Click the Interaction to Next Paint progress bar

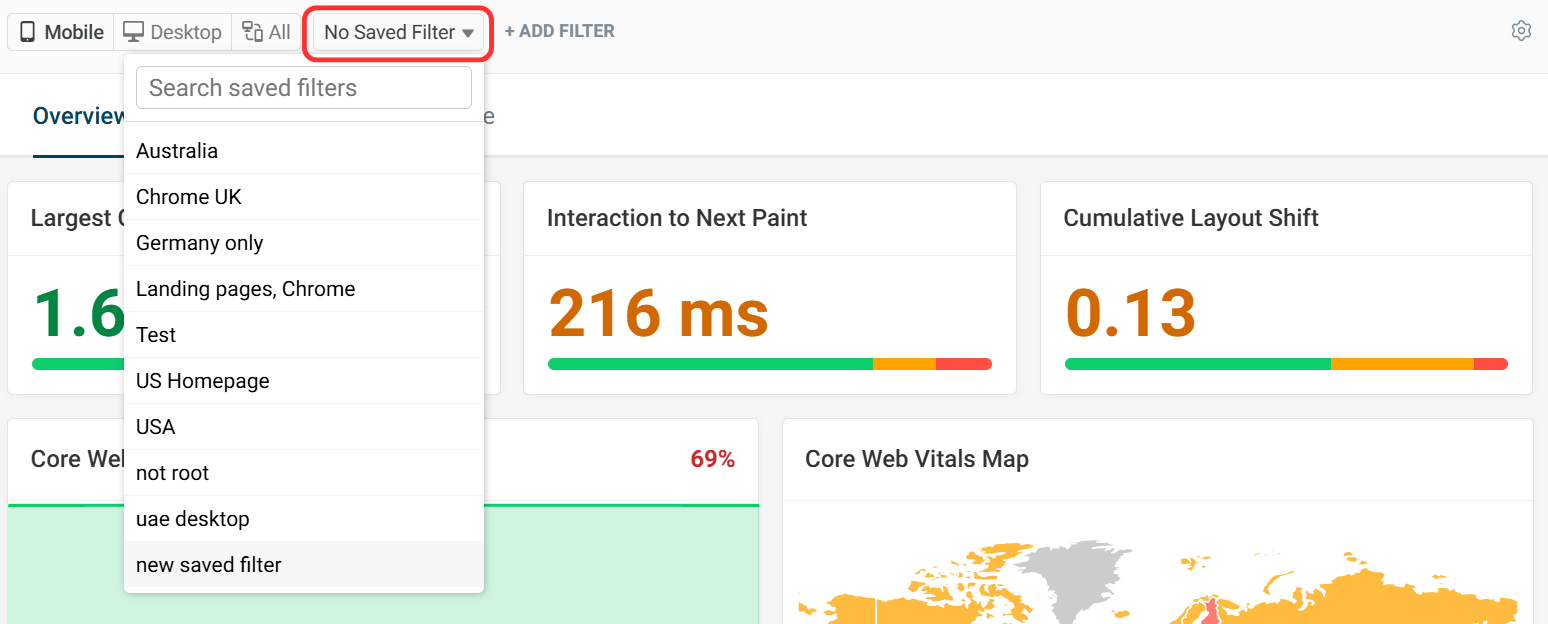(x=769, y=364)
